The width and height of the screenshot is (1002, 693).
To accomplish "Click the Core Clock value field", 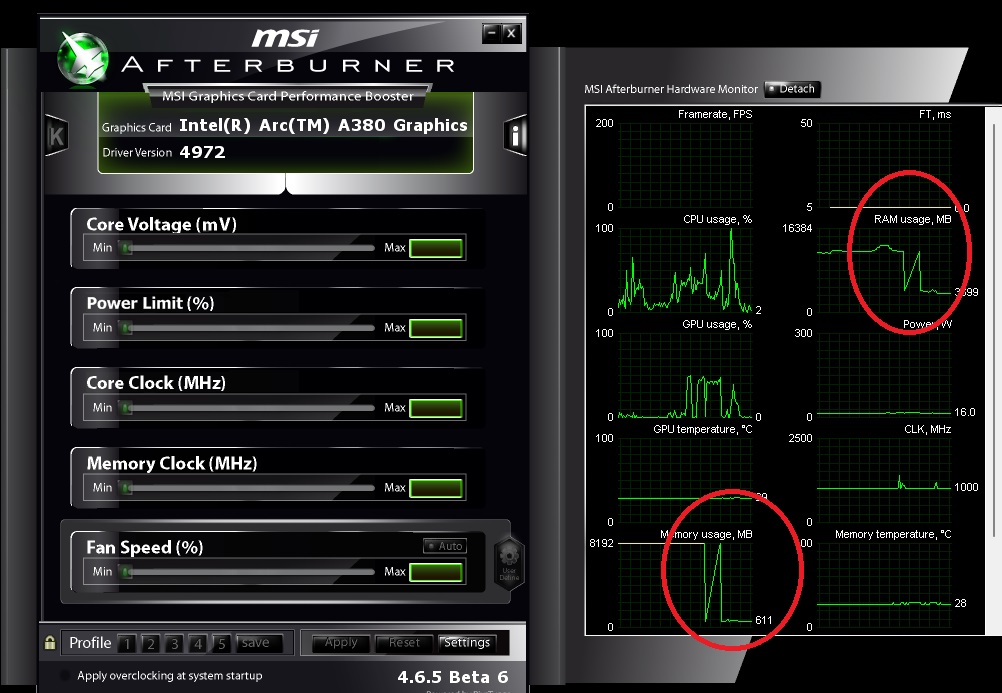I will coord(436,408).
